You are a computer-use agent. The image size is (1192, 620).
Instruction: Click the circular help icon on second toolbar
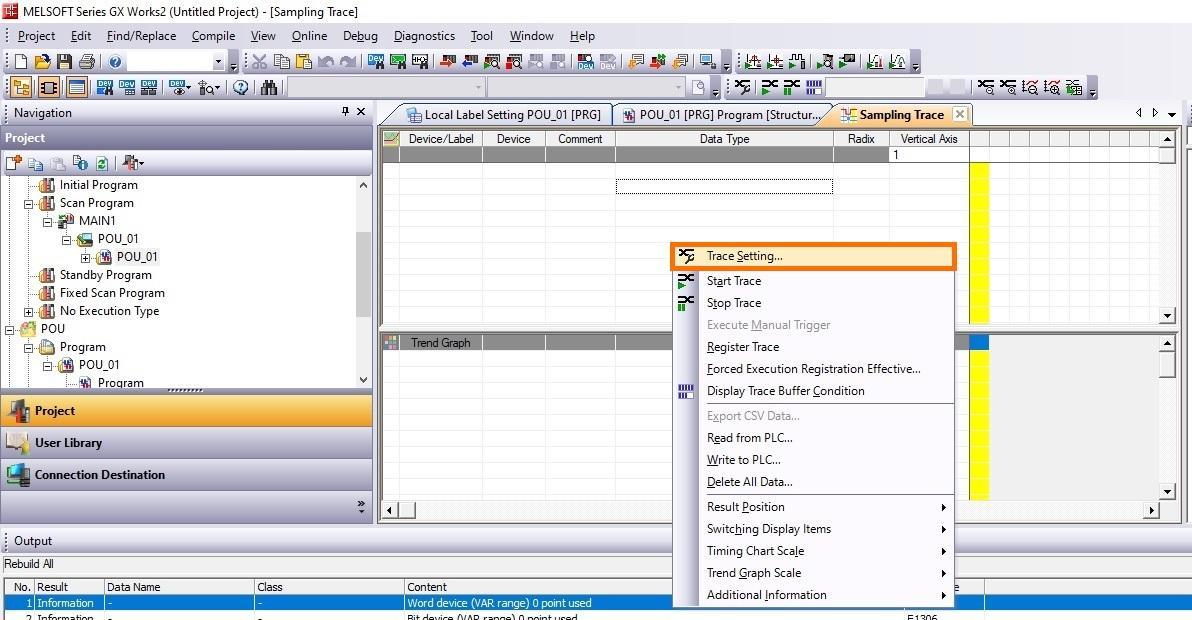240,87
